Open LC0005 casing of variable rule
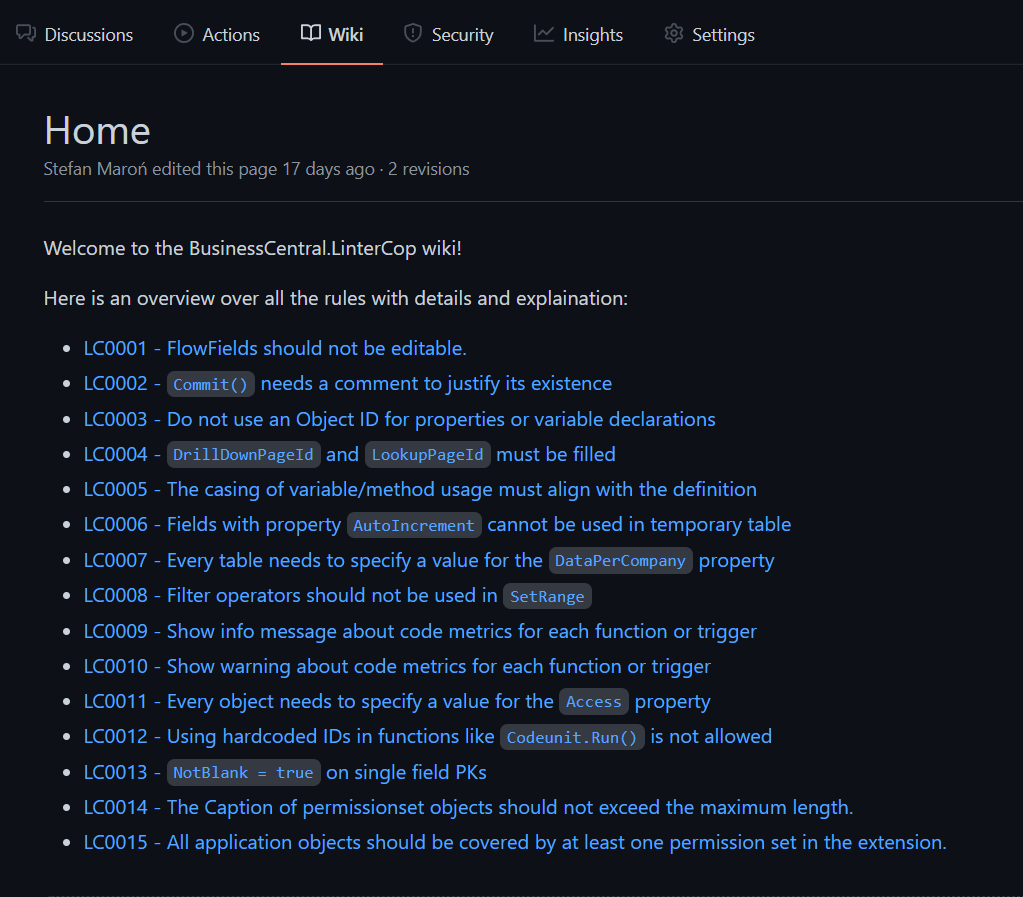The image size is (1023, 897). coord(420,490)
